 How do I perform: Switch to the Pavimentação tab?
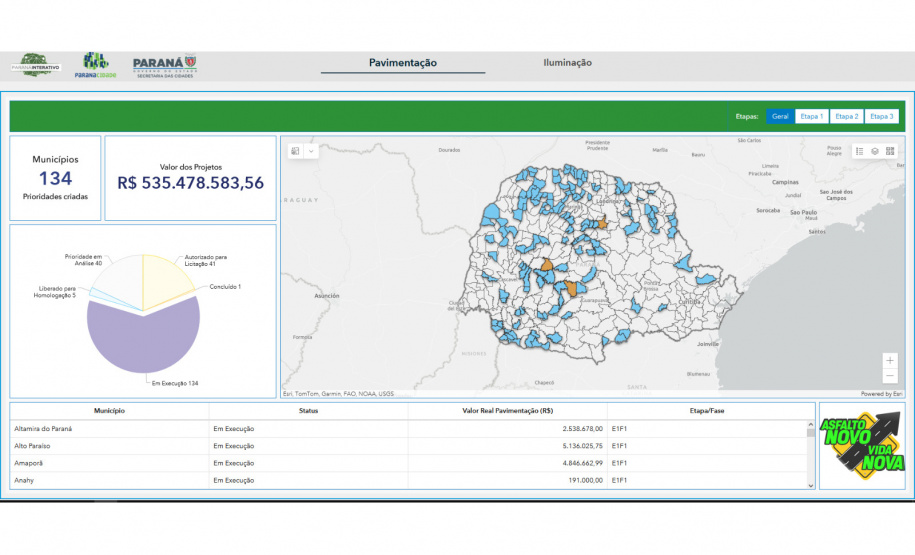[x=403, y=63]
